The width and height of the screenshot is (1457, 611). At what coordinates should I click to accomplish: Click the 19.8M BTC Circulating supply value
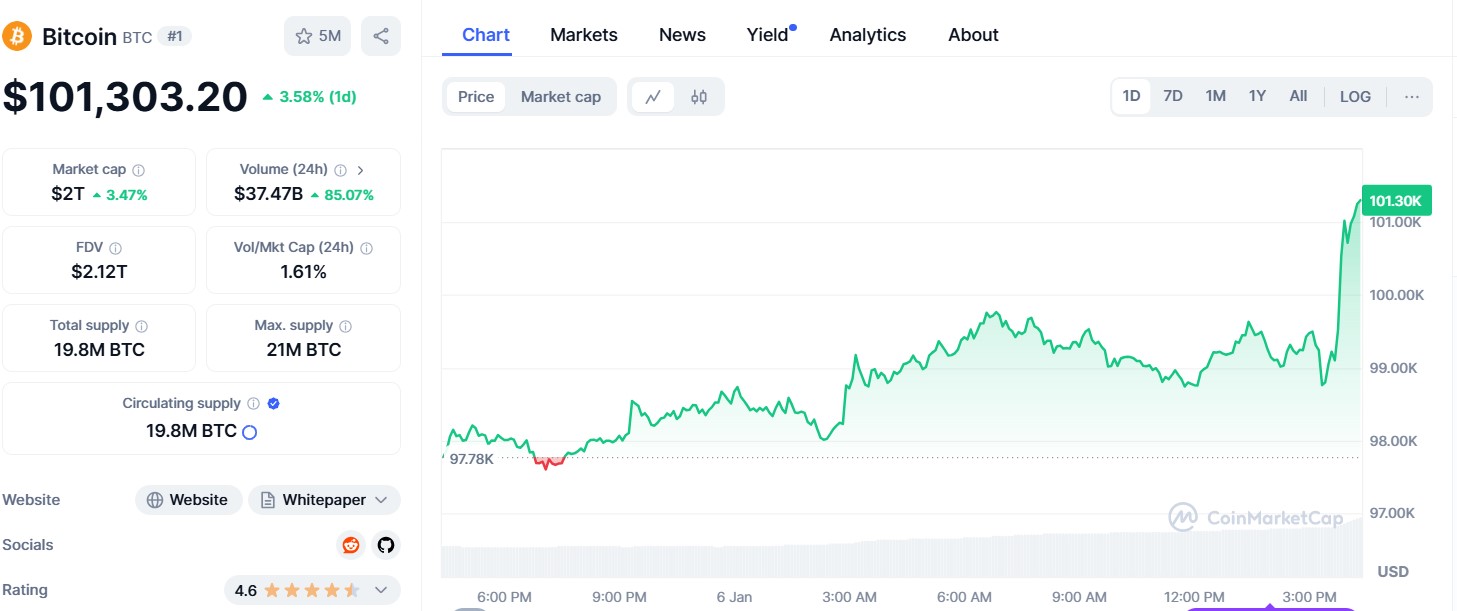pyautogui.click(x=192, y=431)
